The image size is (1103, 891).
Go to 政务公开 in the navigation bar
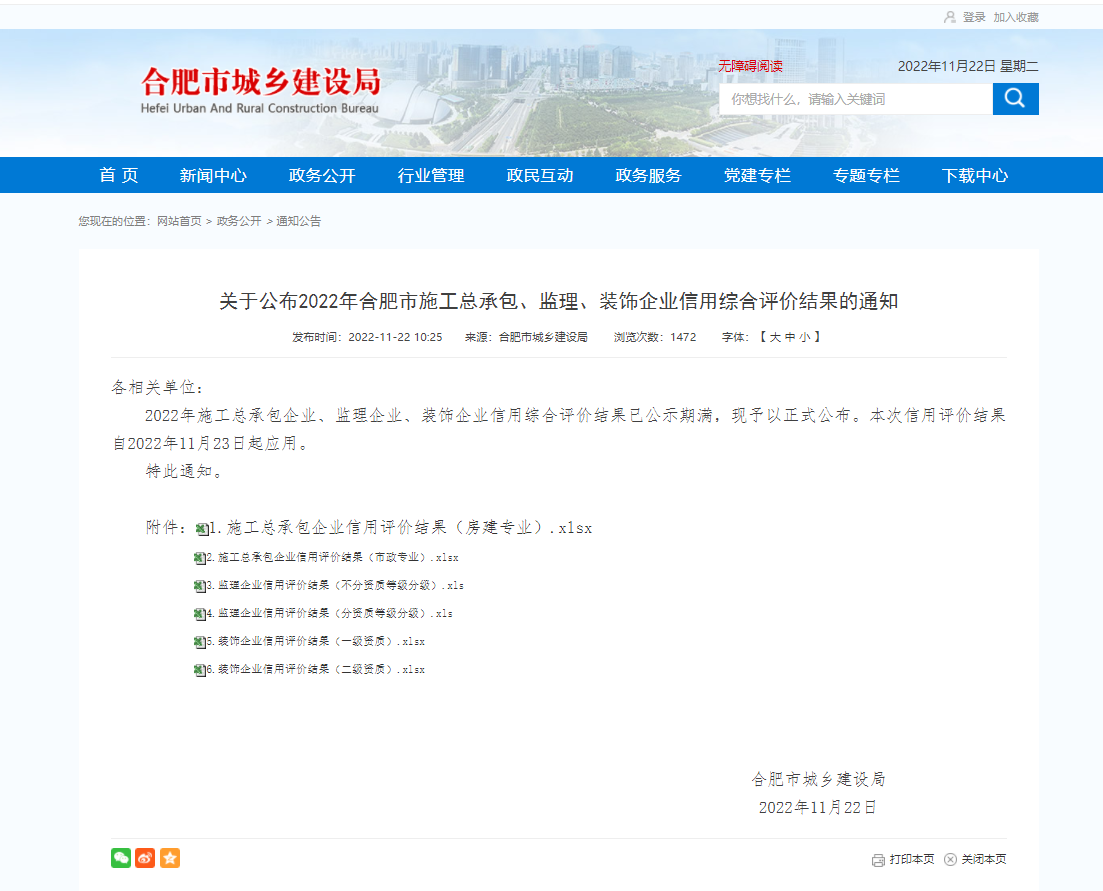point(322,175)
